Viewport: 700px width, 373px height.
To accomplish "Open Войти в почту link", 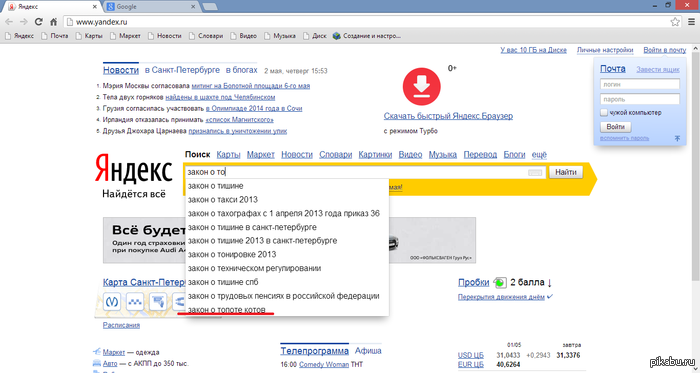I will coord(664,50).
